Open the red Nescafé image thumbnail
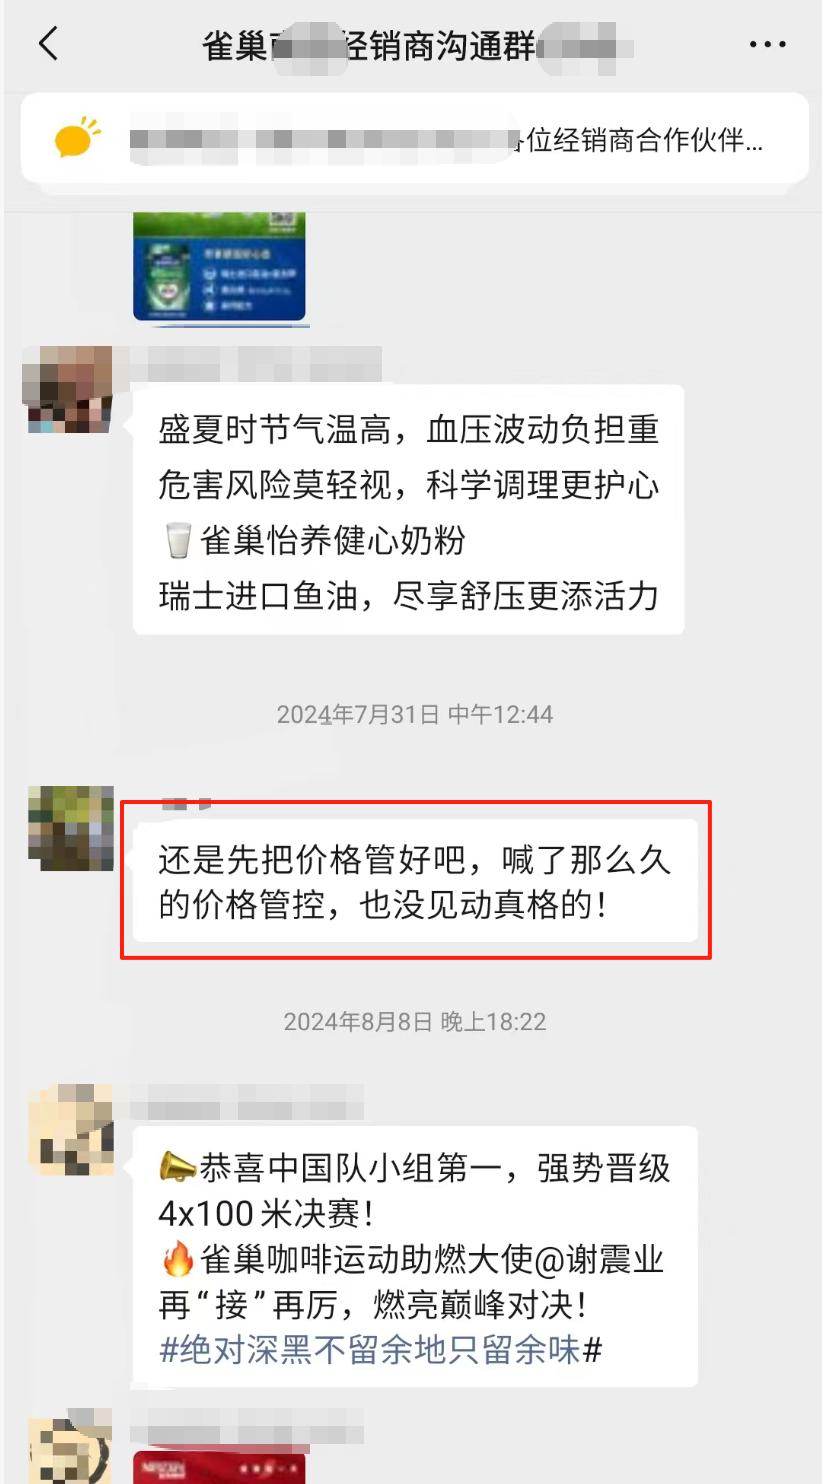The image size is (822, 1484). point(219,1467)
